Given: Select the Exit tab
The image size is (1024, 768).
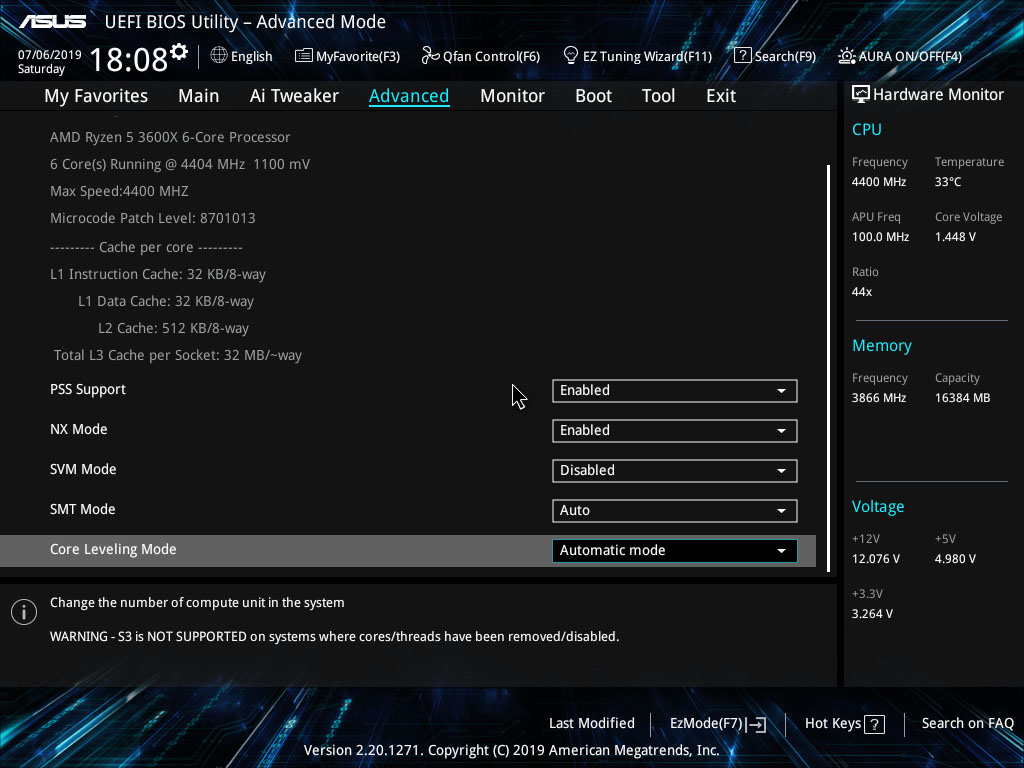Looking at the screenshot, I should pyautogui.click(x=721, y=96).
